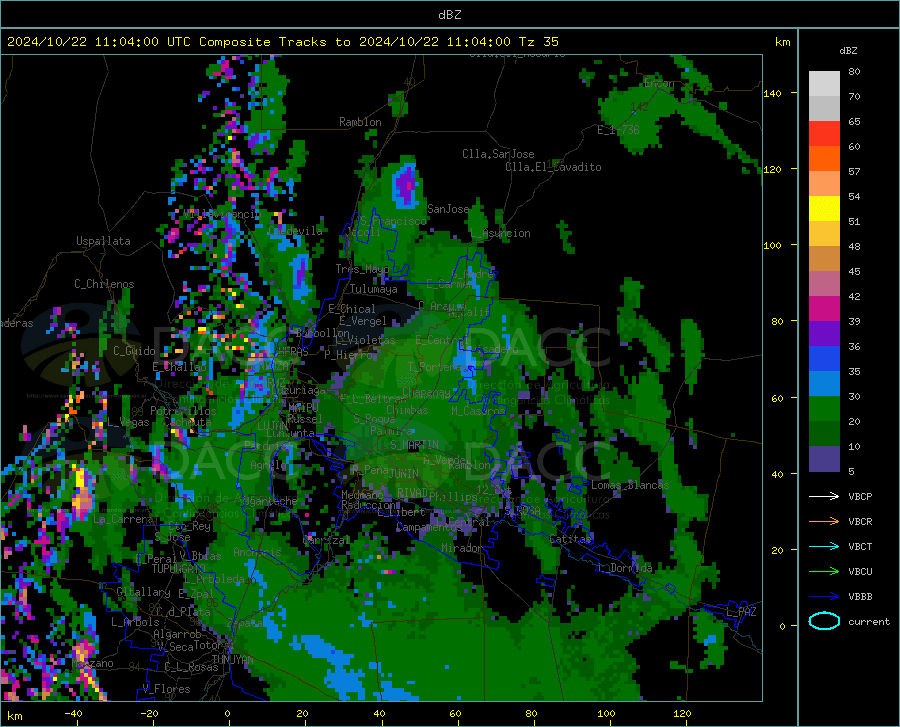Click the 'Gltallary' map label

pyautogui.click(x=143, y=592)
